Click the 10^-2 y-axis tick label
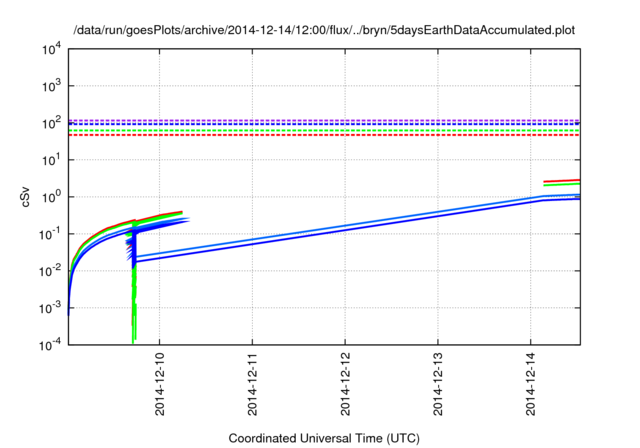This screenshot has height=448, width=640. (50, 271)
